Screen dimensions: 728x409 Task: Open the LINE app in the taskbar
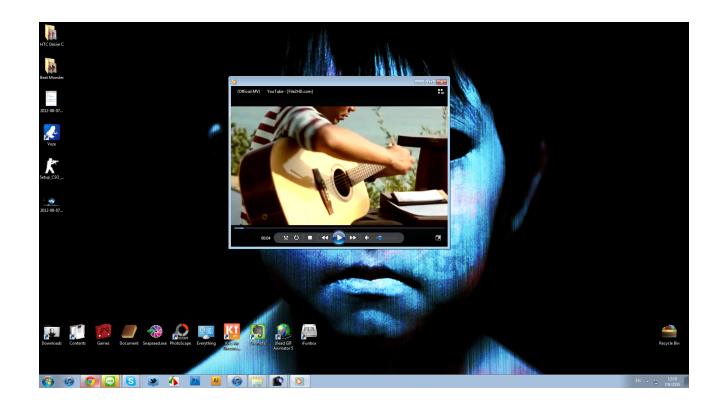click(110, 382)
